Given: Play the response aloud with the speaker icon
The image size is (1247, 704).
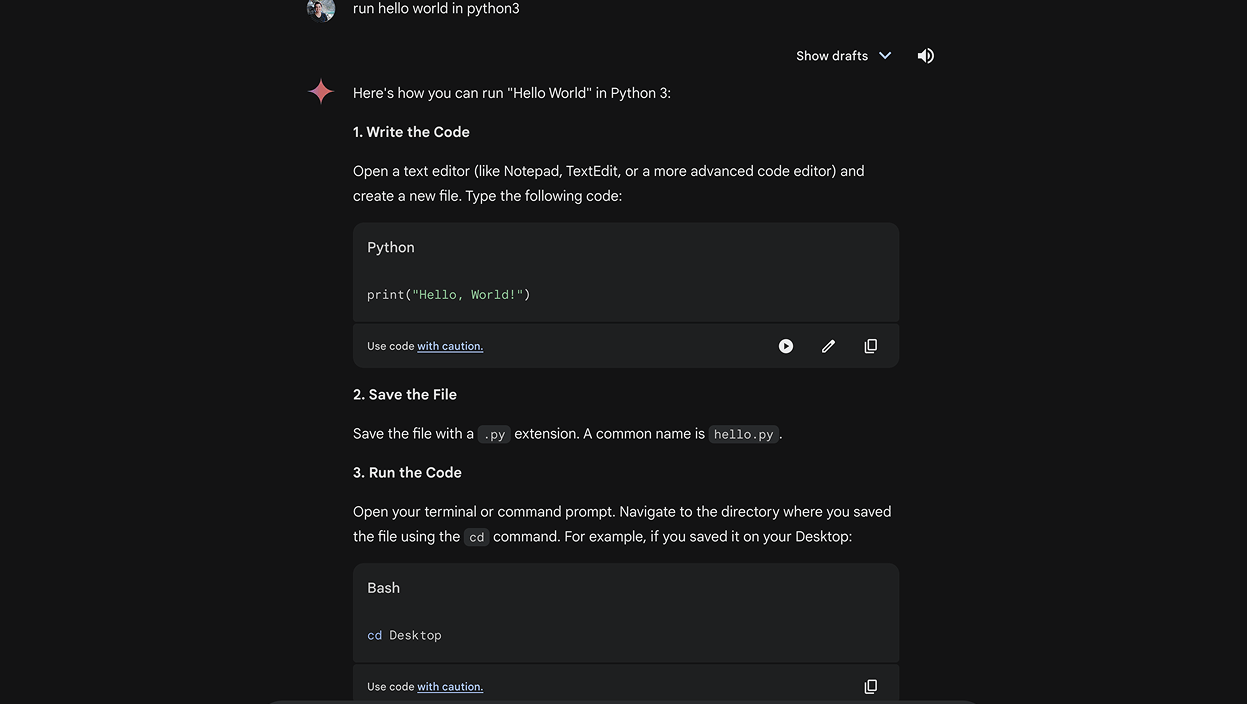Looking at the screenshot, I should (x=925, y=56).
